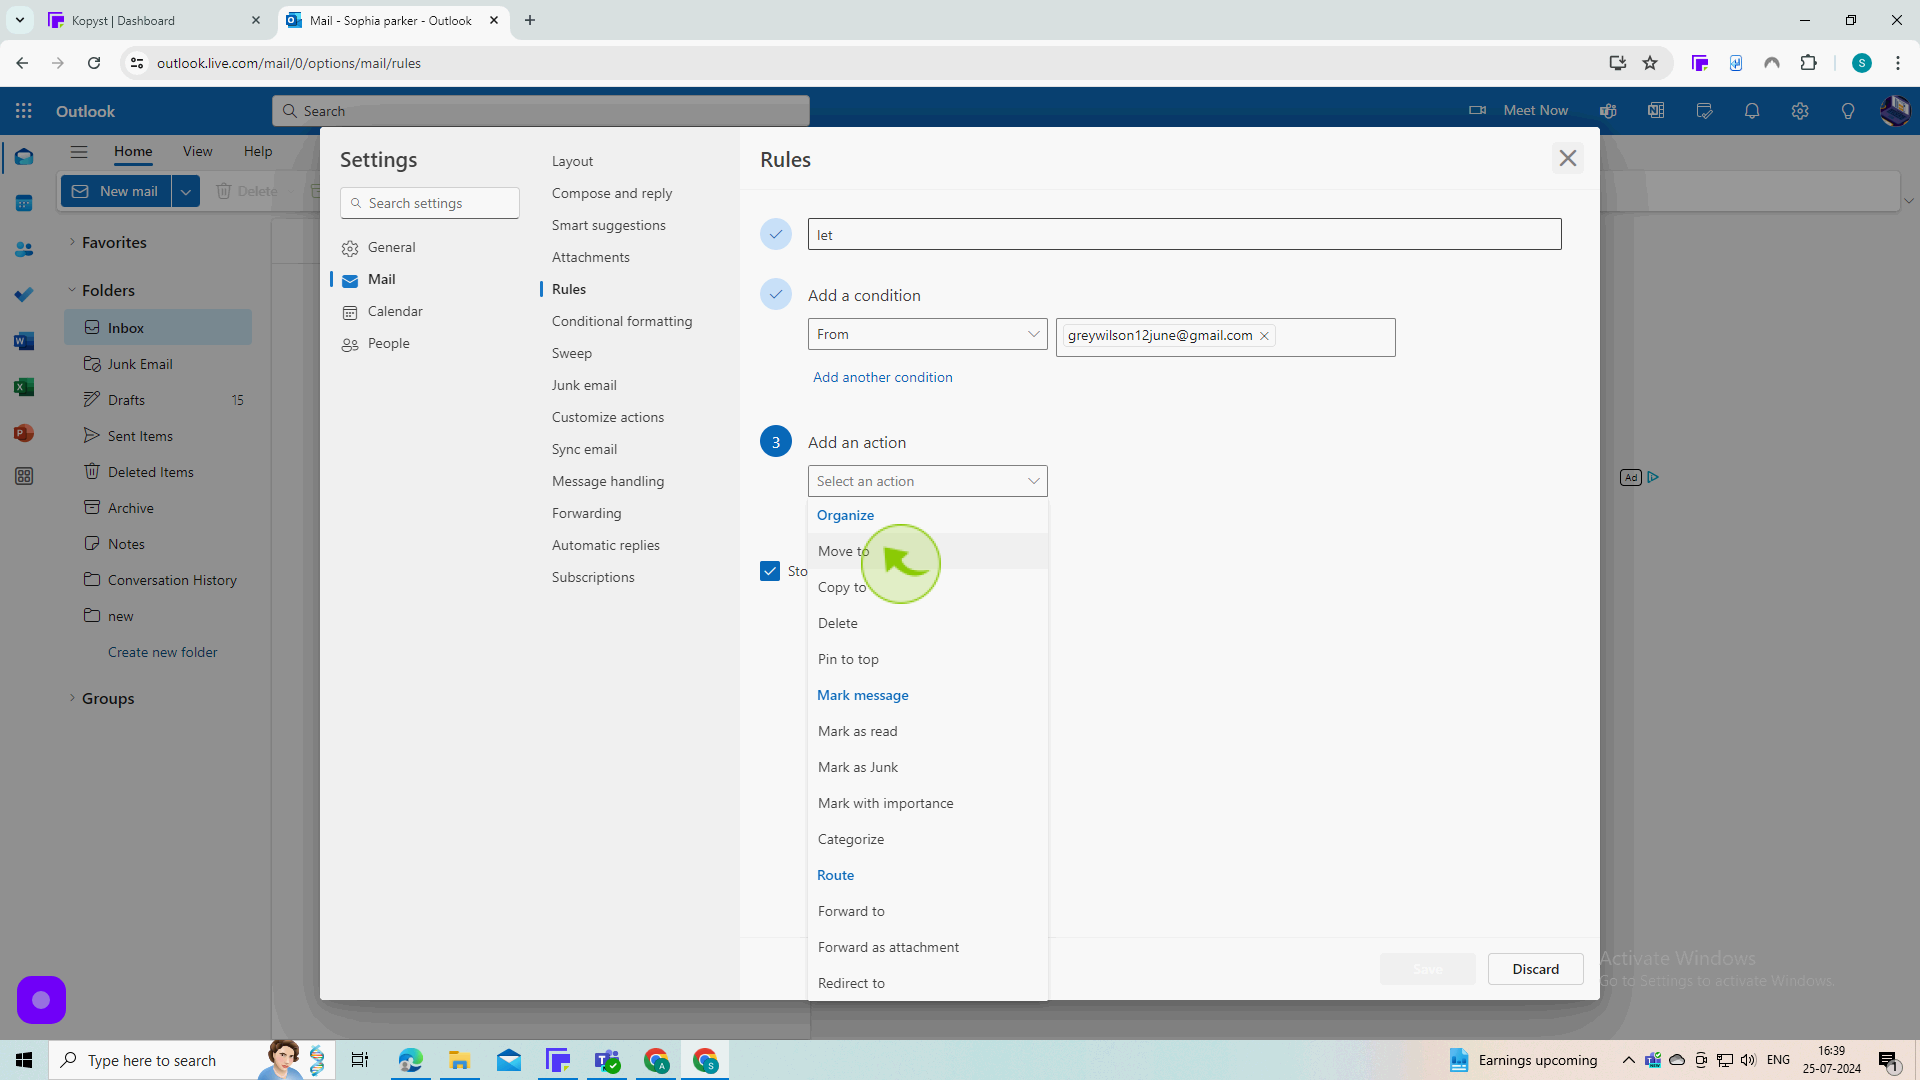Choose Copy to action
This screenshot has width=1920, height=1080.
point(927,587)
